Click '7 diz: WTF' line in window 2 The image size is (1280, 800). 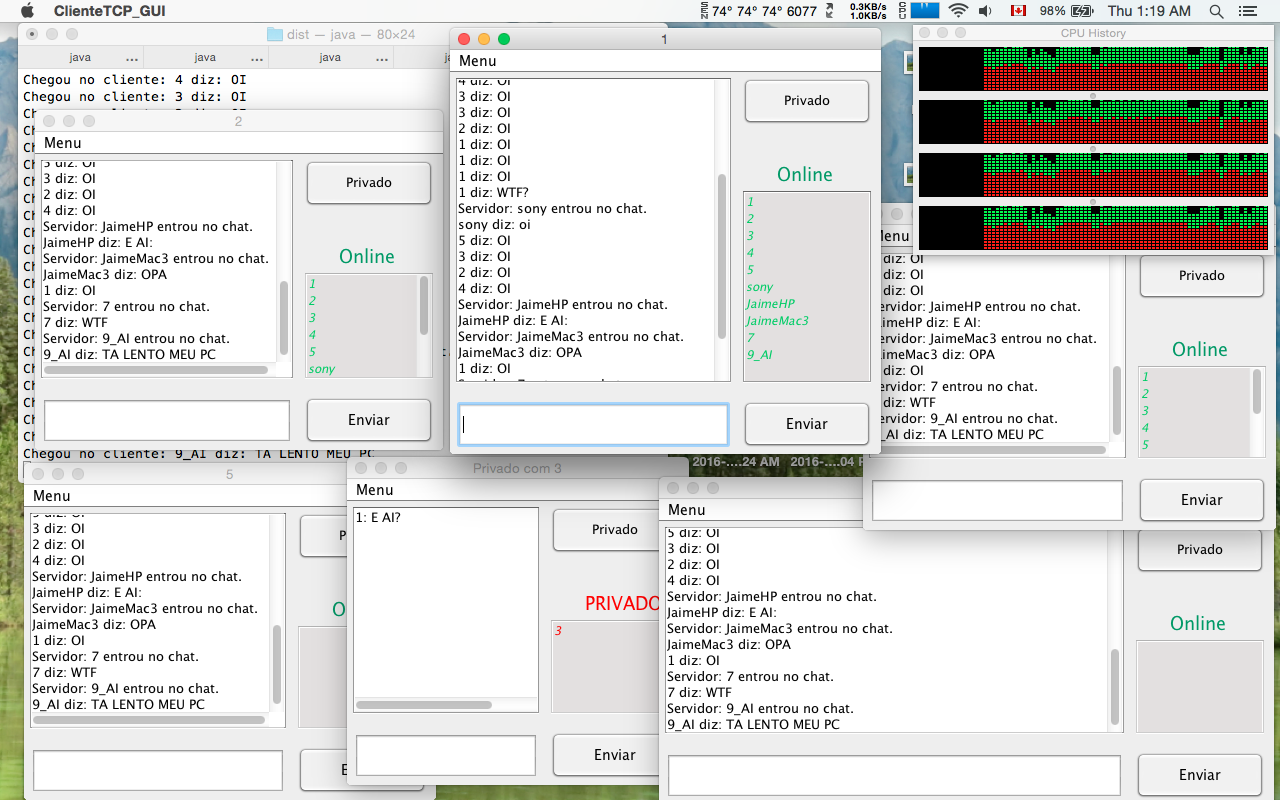[x=75, y=322]
